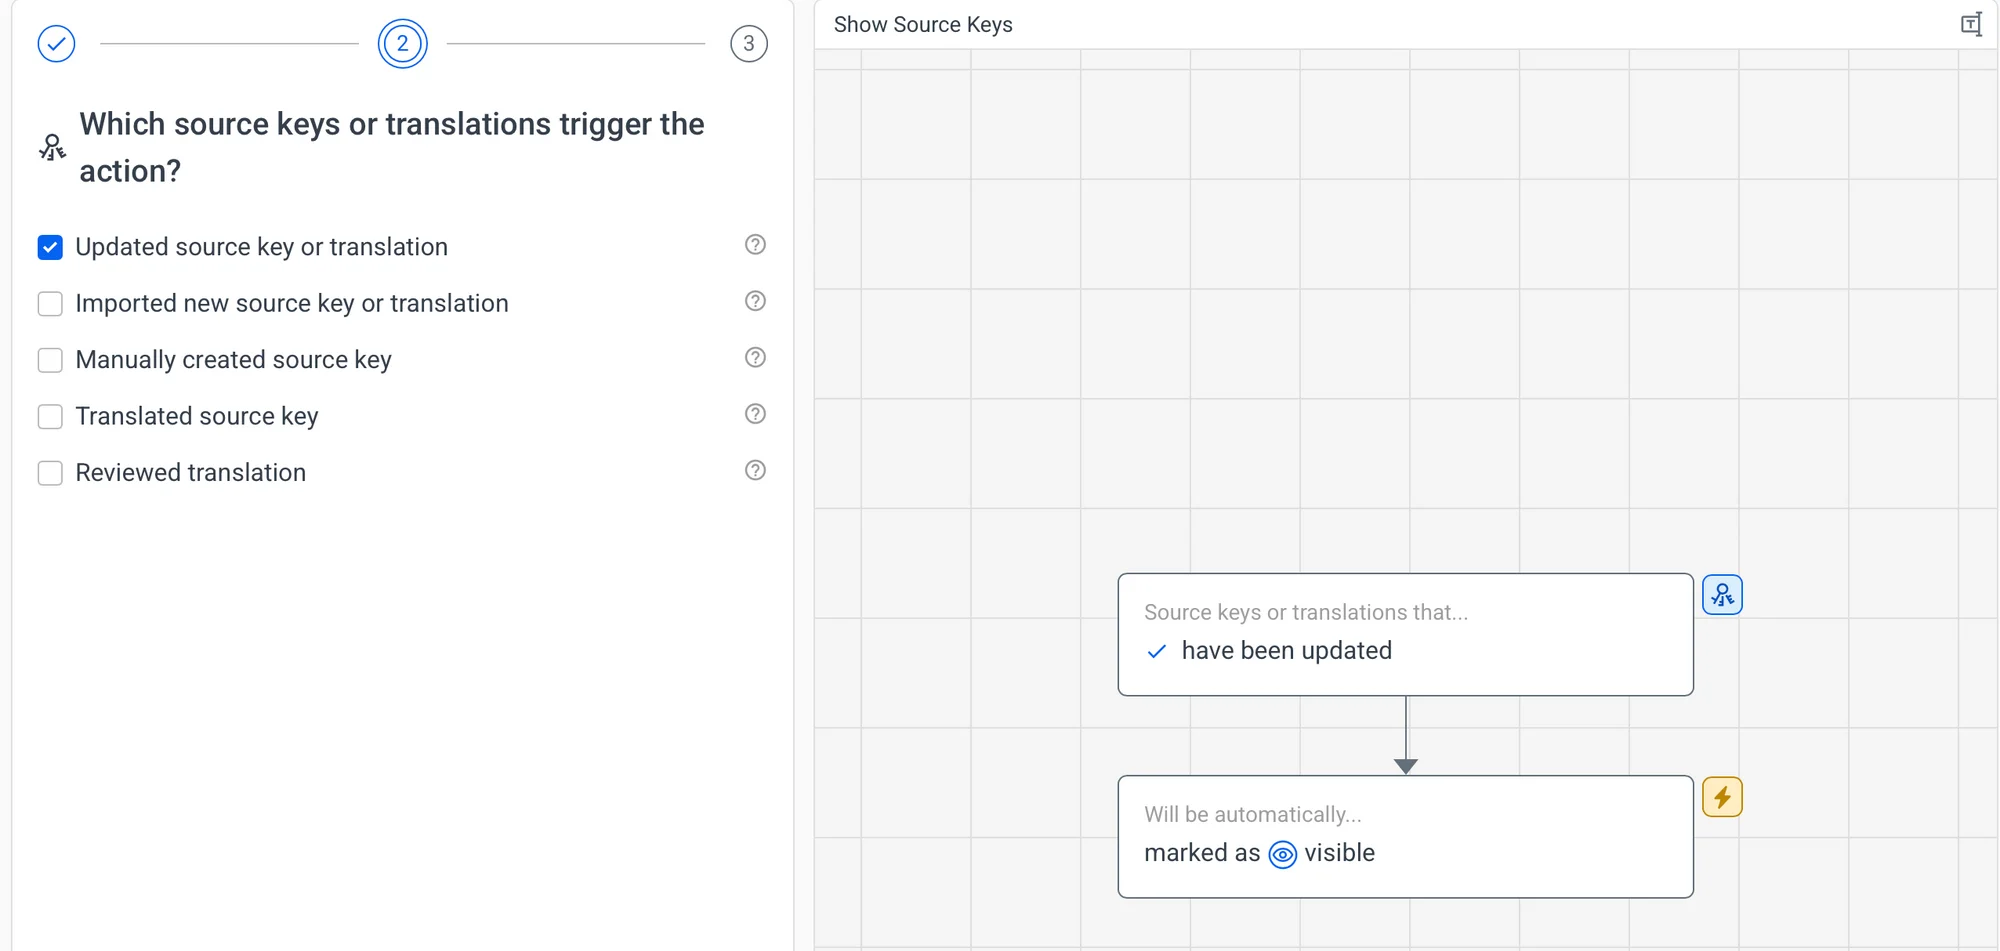Image resolution: width=2000 pixels, height=951 pixels.
Task: Click the rename icon beside Show Source Keys
Action: (x=1970, y=25)
